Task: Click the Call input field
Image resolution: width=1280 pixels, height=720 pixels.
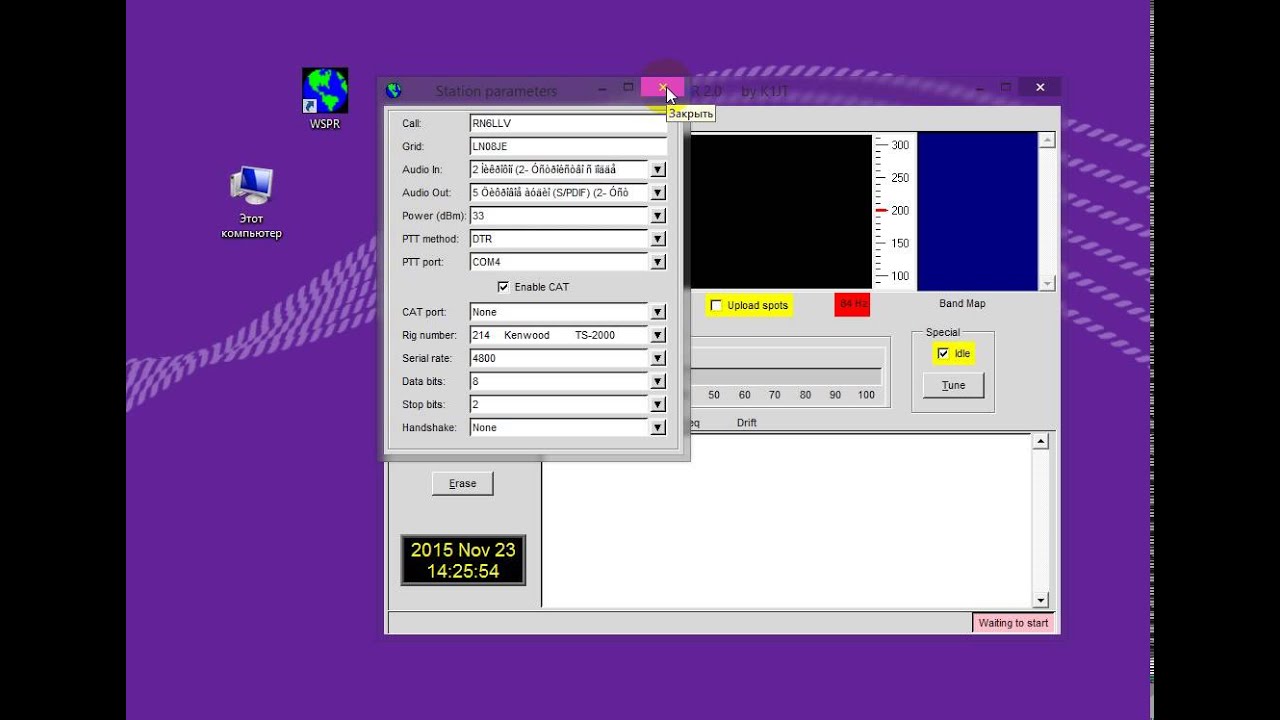Action: (568, 123)
